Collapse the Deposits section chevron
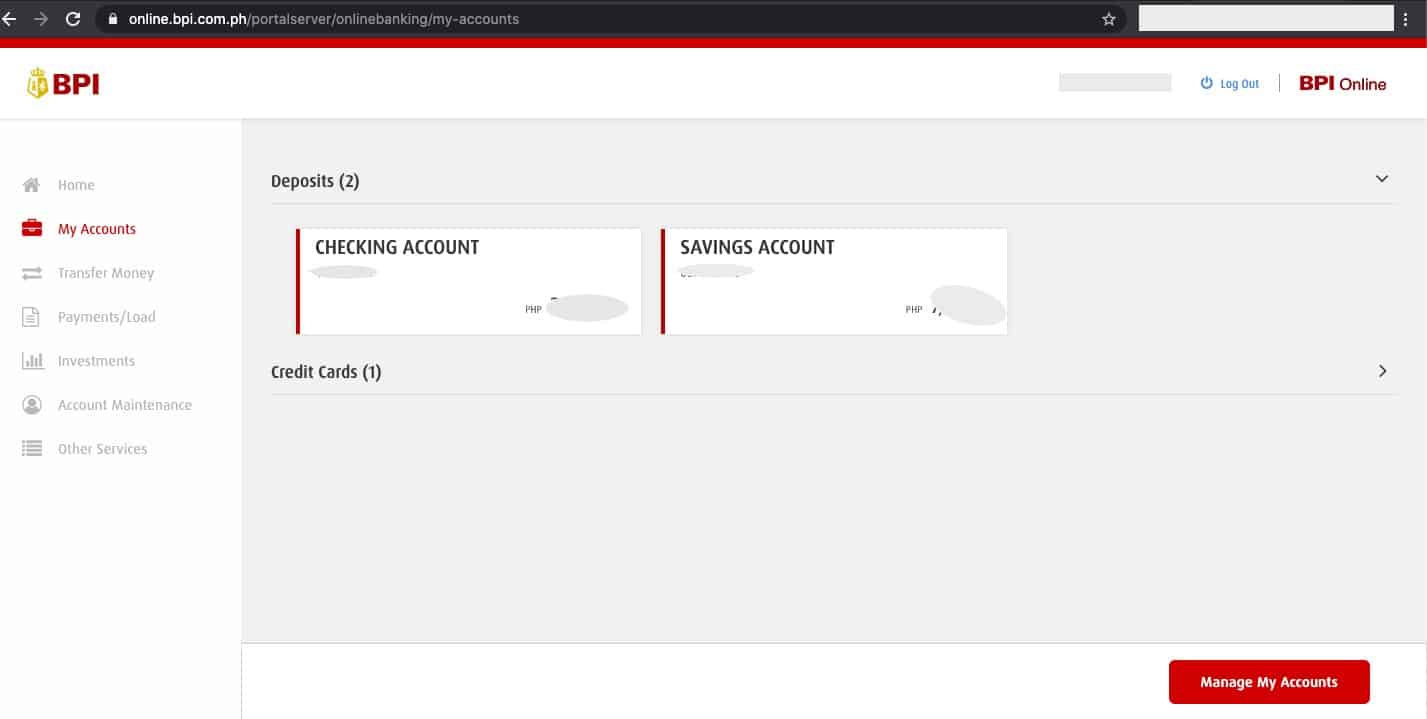Viewport: 1427px width, 719px height. pyautogui.click(x=1382, y=179)
